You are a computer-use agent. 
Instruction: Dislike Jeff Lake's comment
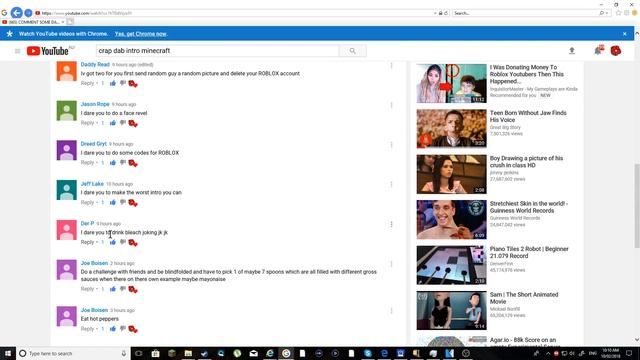[123, 202]
